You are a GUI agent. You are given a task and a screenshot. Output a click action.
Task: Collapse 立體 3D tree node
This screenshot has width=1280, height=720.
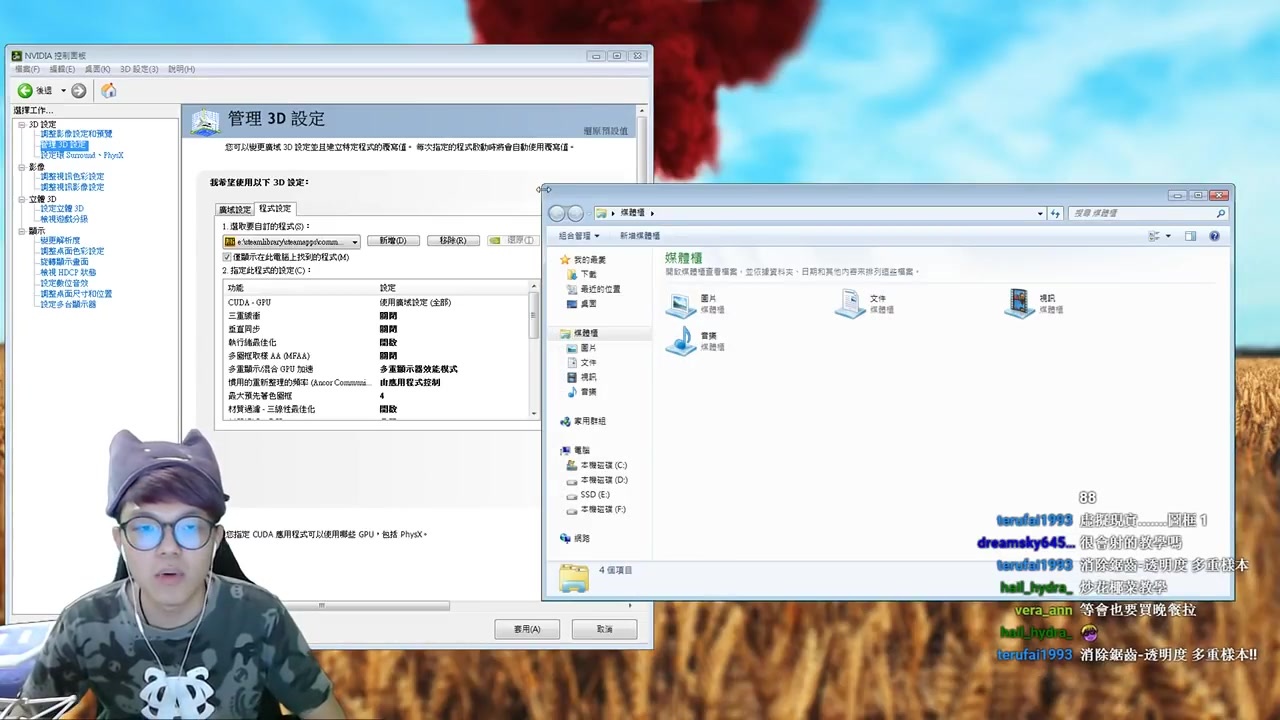pos(21,199)
